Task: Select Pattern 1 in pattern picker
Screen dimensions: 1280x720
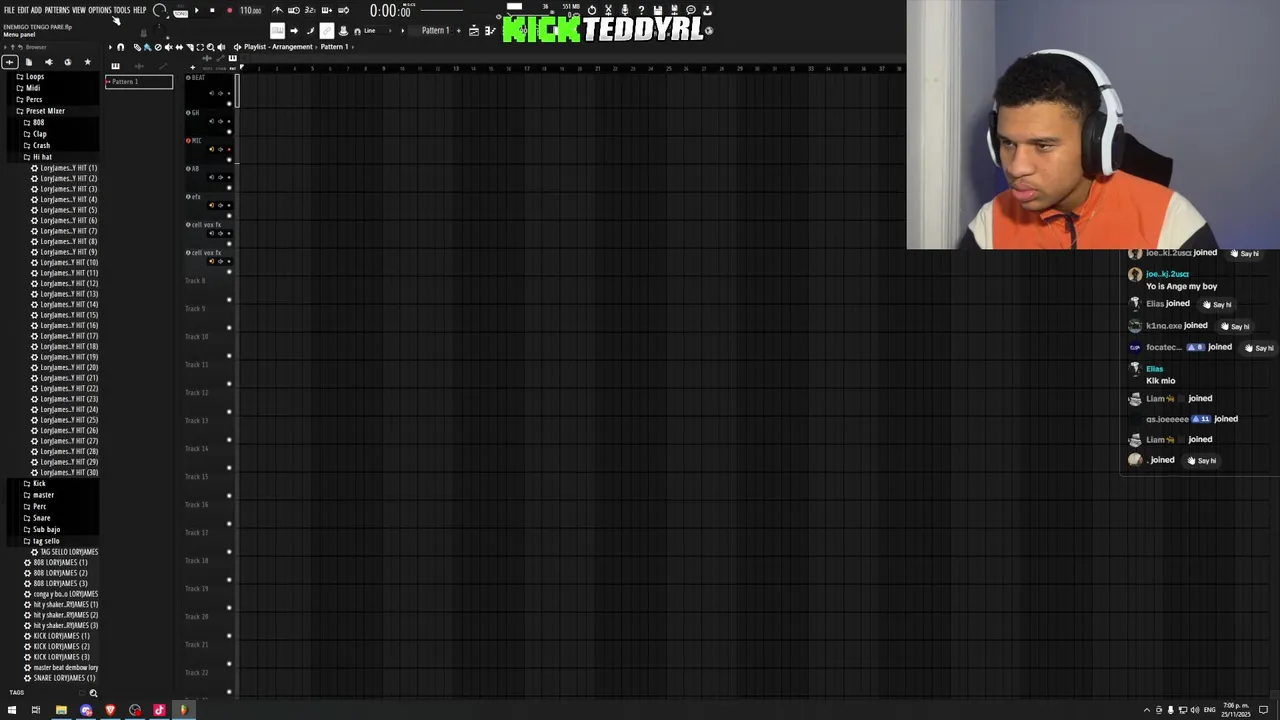Action: pos(139,82)
